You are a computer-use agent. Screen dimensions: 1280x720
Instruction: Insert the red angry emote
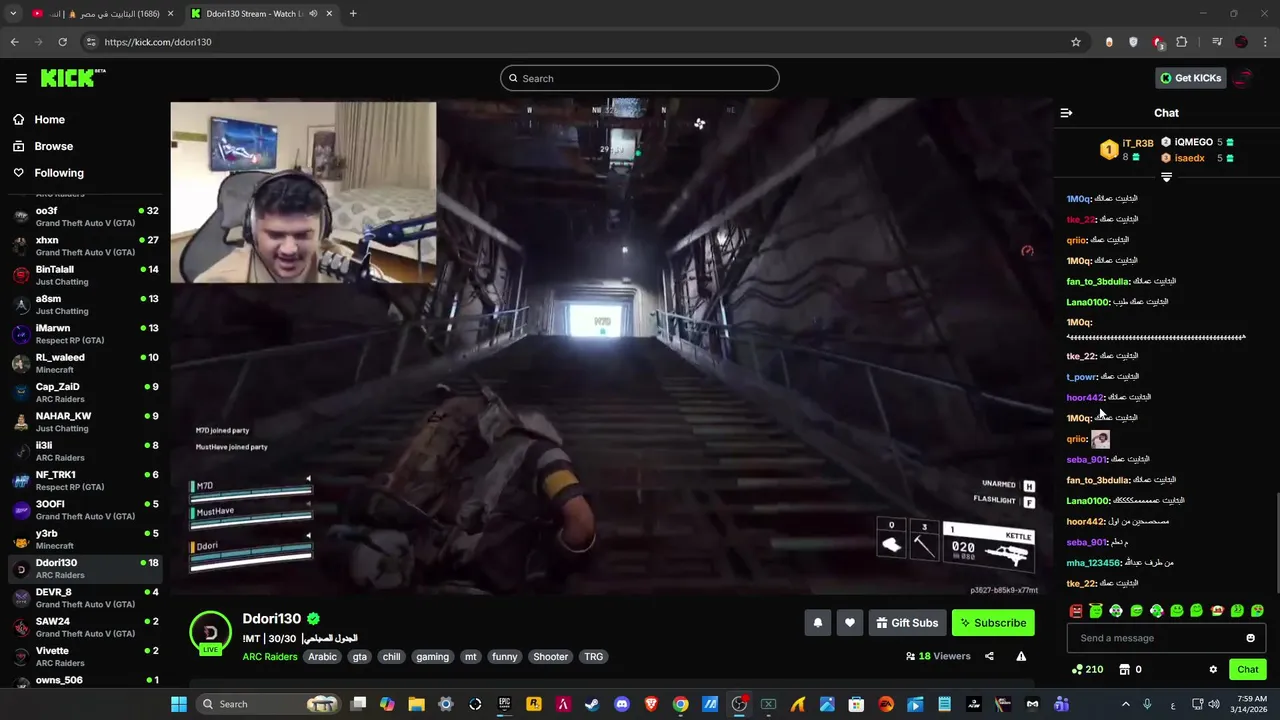pos(1076,611)
